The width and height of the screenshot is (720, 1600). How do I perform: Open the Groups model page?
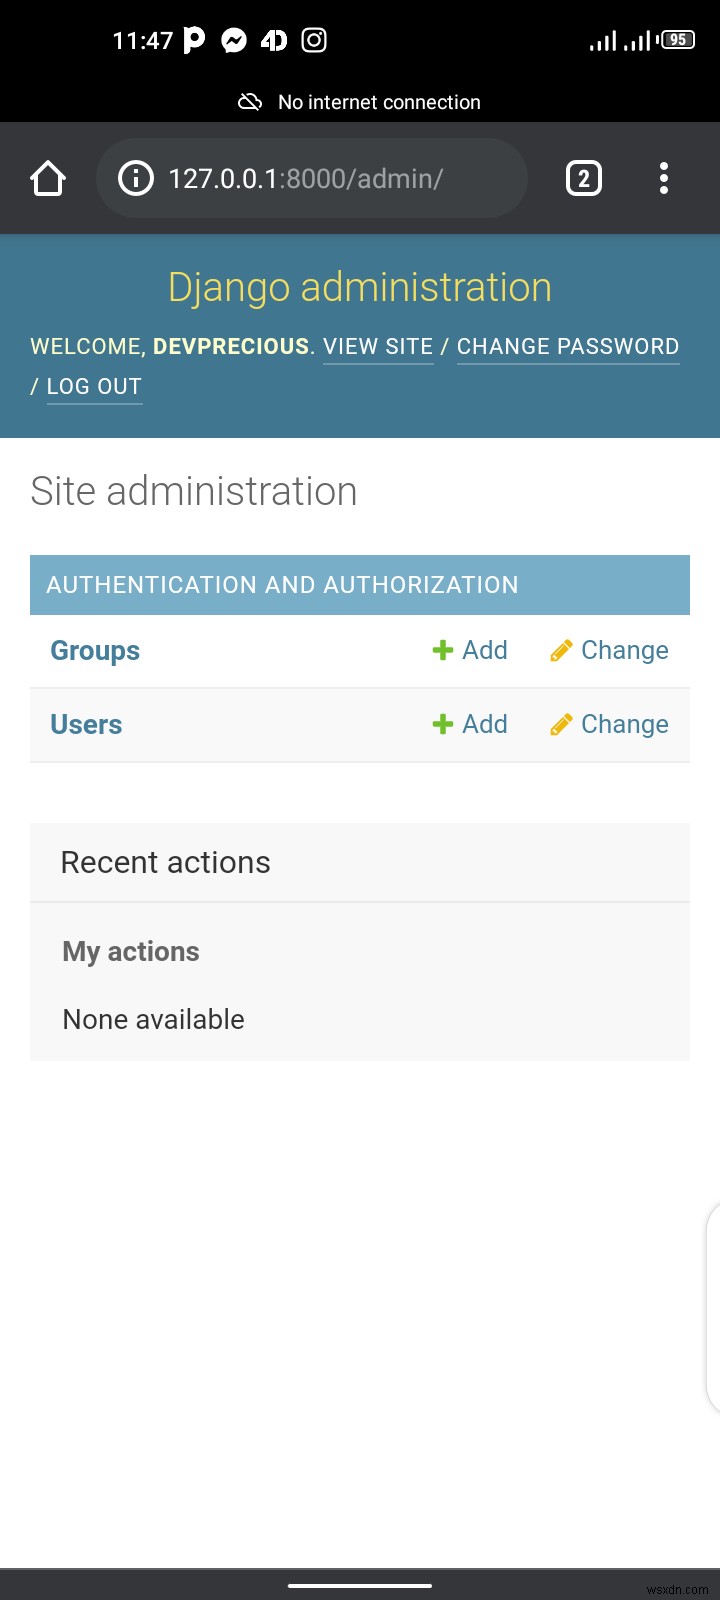94,650
